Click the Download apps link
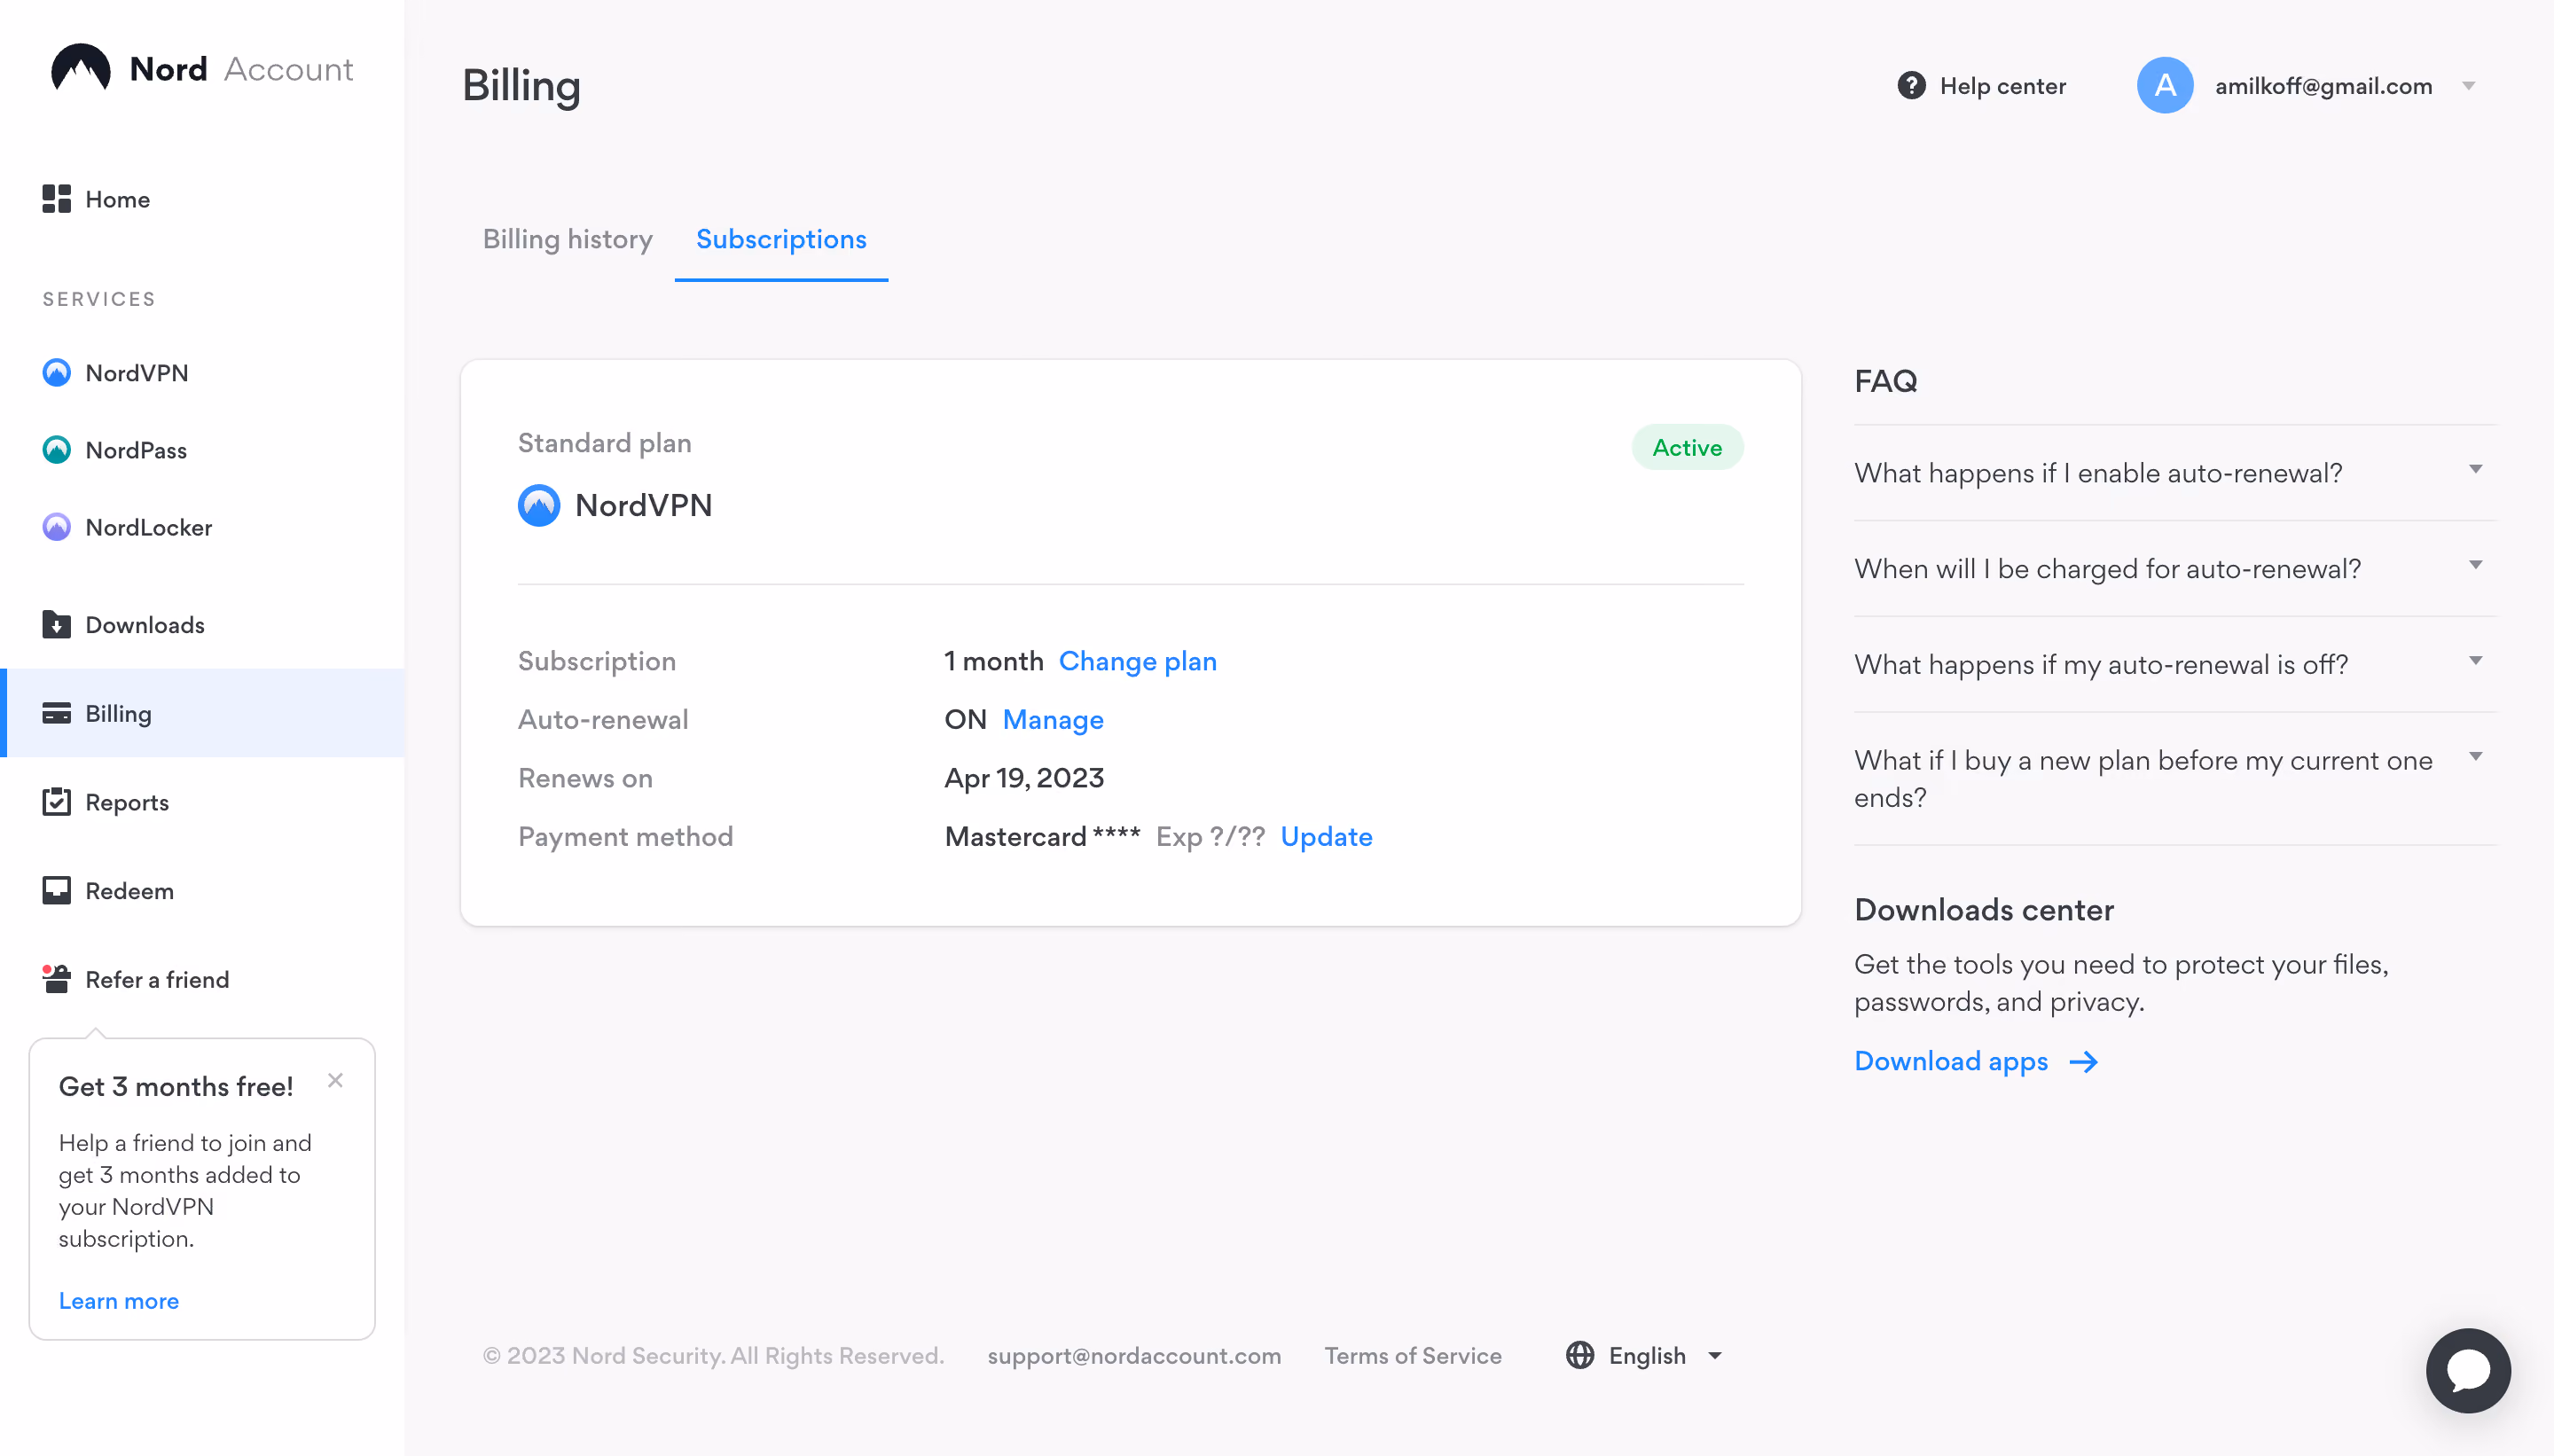Image resolution: width=2554 pixels, height=1456 pixels. pyautogui.click(x=1951, y=1062)
